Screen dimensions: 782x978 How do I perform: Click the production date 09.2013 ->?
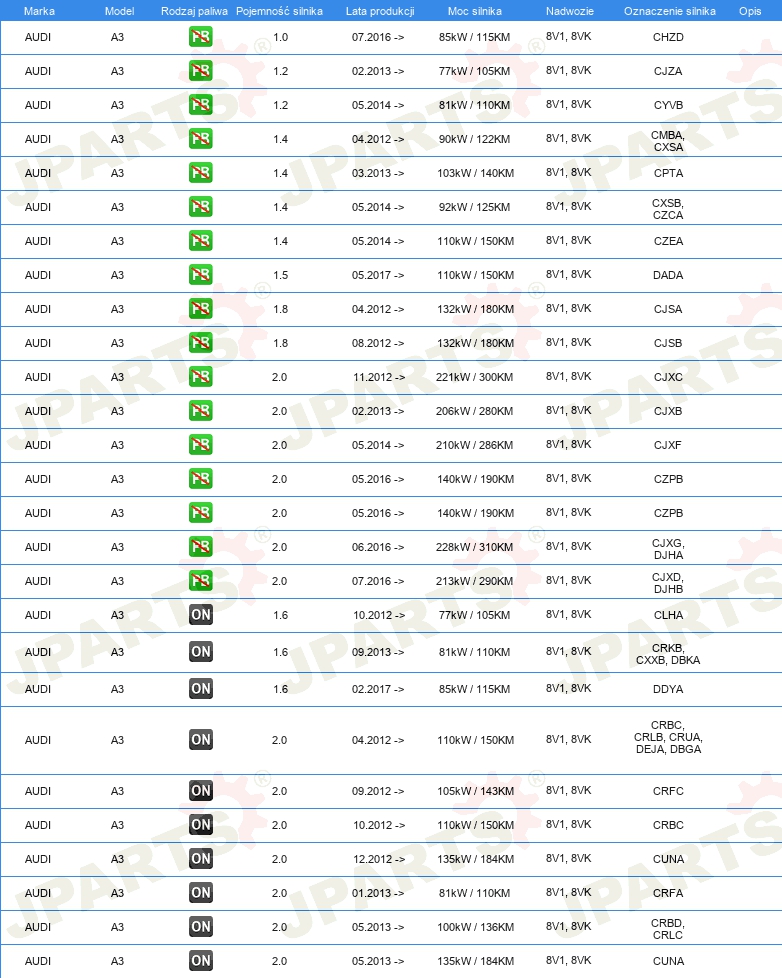tap(378, 652)
